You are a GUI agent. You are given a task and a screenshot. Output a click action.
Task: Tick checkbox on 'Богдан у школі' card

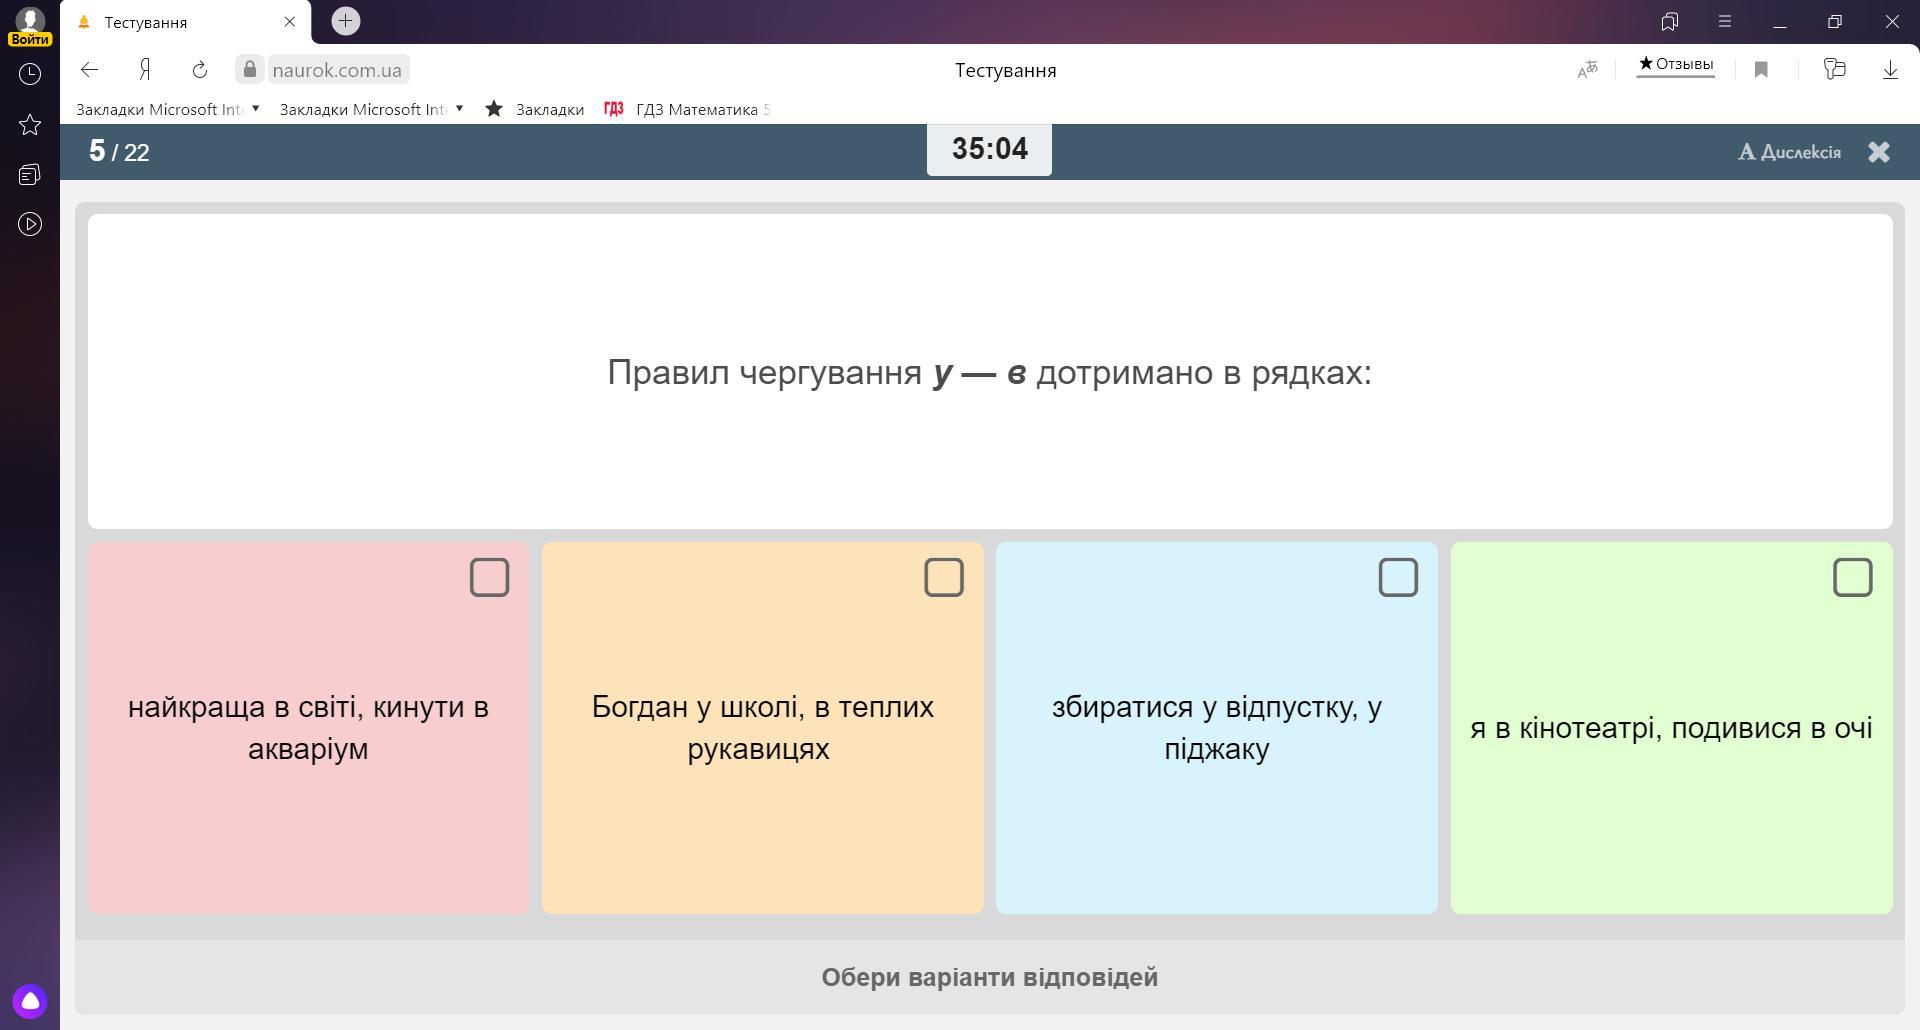pyautogui.click(x=943, y=578)
